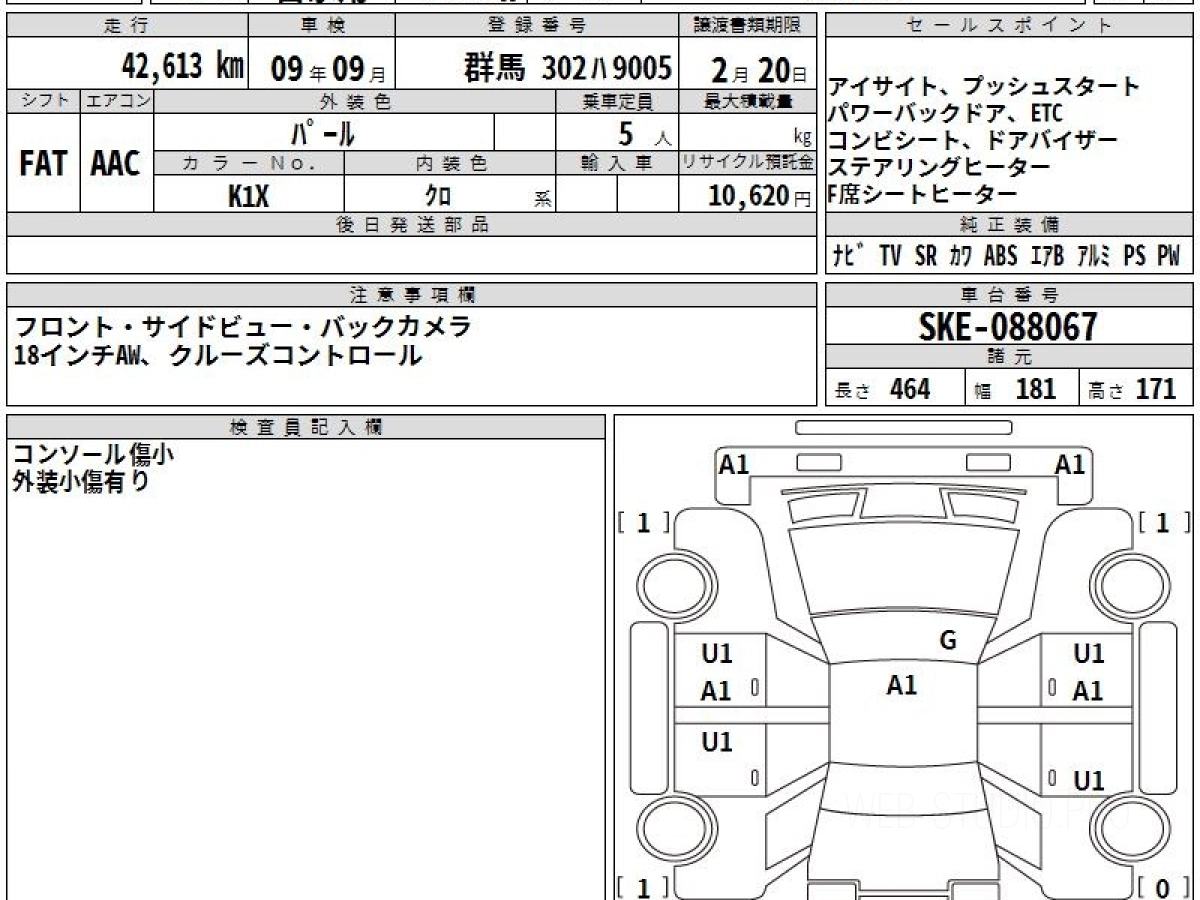
Task: Click the コンソール傷小 inspector note
Action: (x=93, y=455)
